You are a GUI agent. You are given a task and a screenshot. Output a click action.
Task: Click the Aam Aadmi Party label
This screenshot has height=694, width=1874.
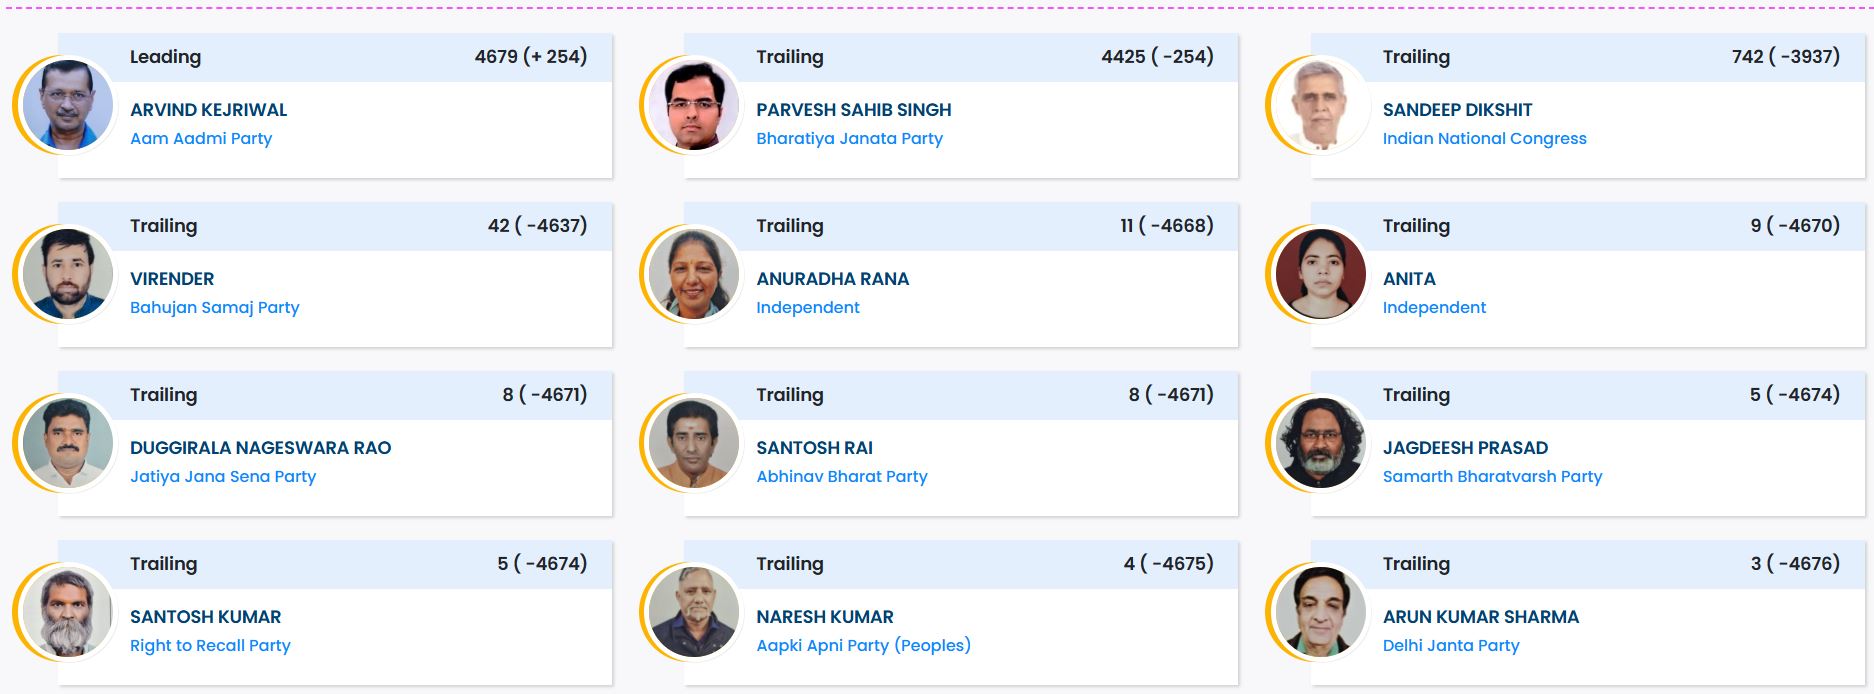[x=201, y=138]
